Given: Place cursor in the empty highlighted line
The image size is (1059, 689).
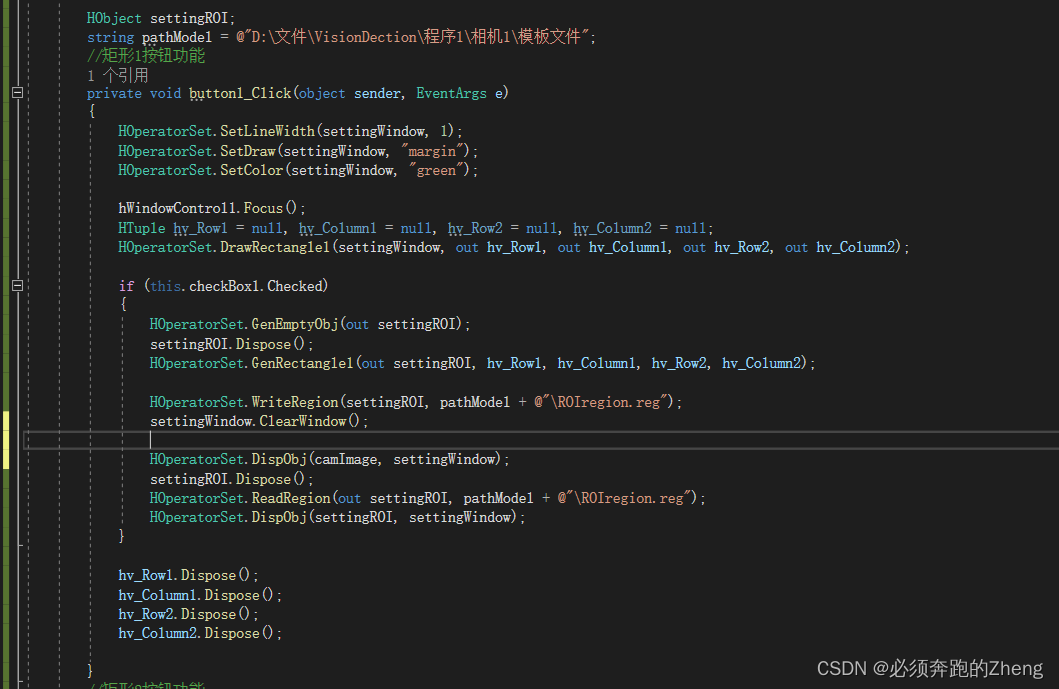Looking at the screenshot, I should 540,440.
